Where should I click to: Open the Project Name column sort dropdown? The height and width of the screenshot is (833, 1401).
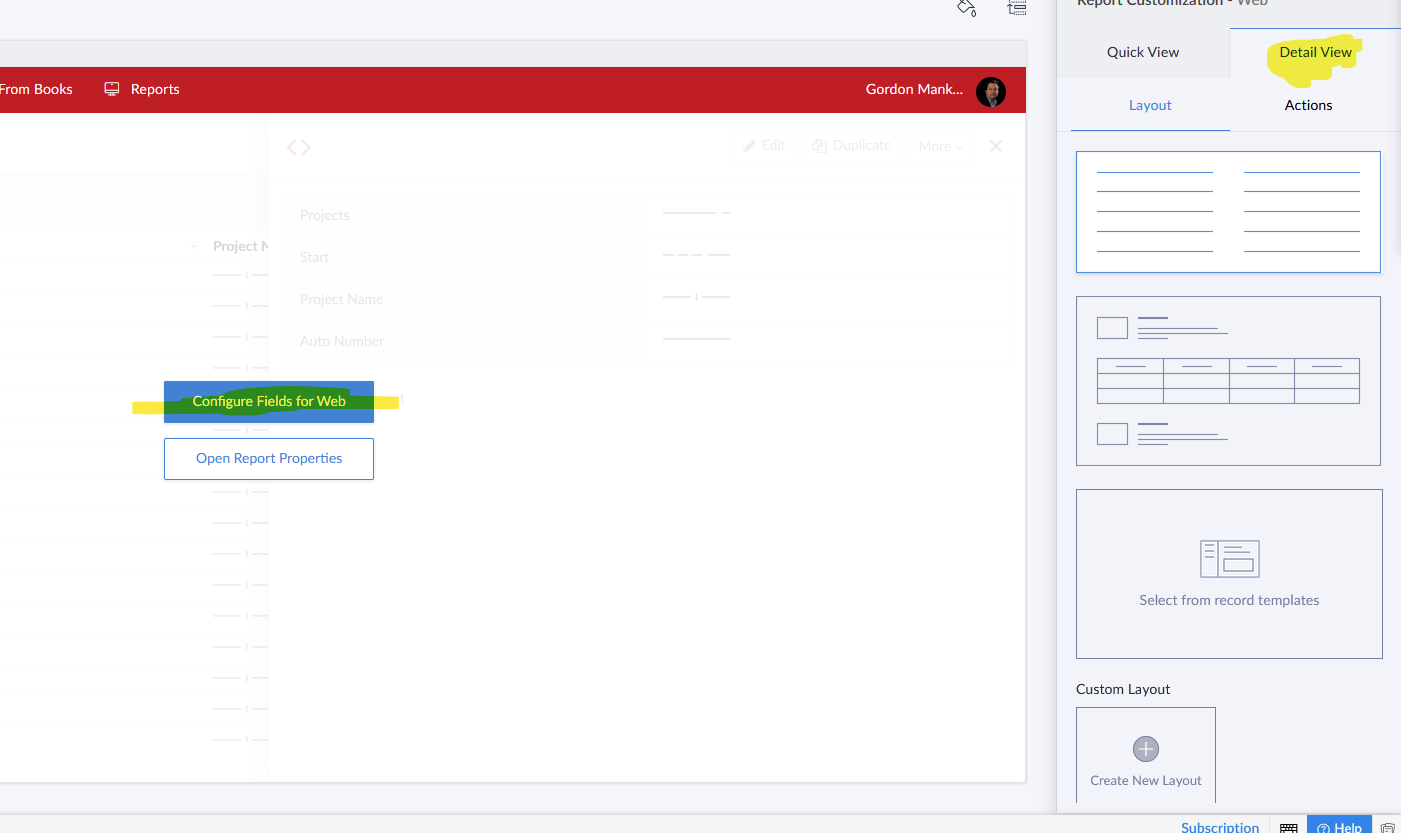(193, 246)
